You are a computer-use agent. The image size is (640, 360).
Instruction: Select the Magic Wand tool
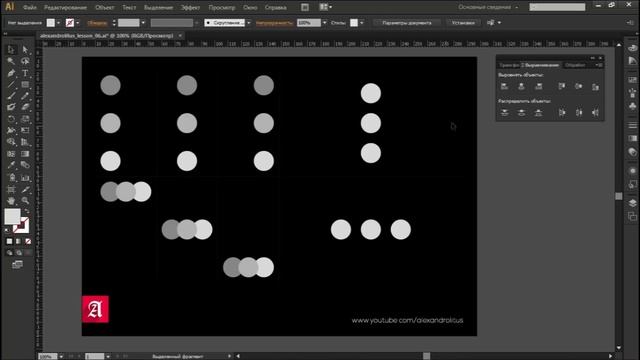click(x=11, y=61)
